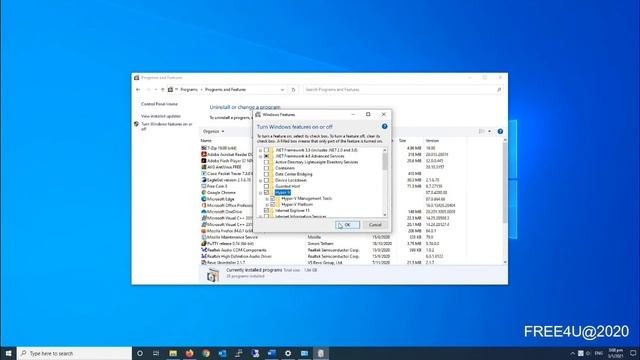Viewport: 640px width, 360px height.
Task: Toggle .NET Framework 4.8 Advanced Services checkbox
Action: tap(266, 156)
